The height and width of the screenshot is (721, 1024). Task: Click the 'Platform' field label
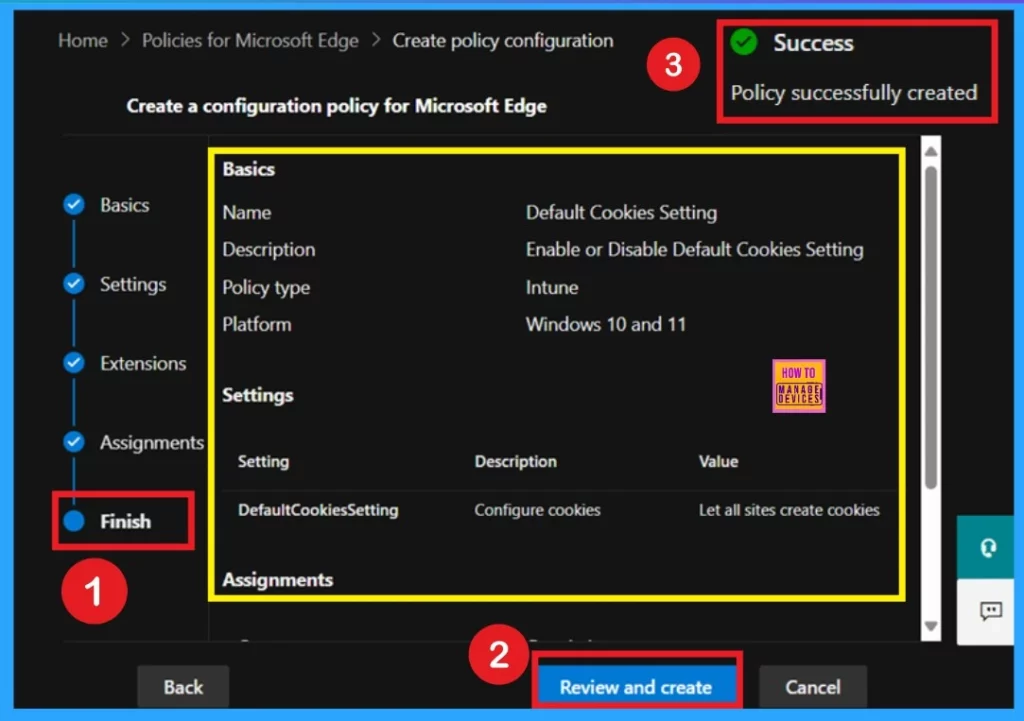coord(257,325)
